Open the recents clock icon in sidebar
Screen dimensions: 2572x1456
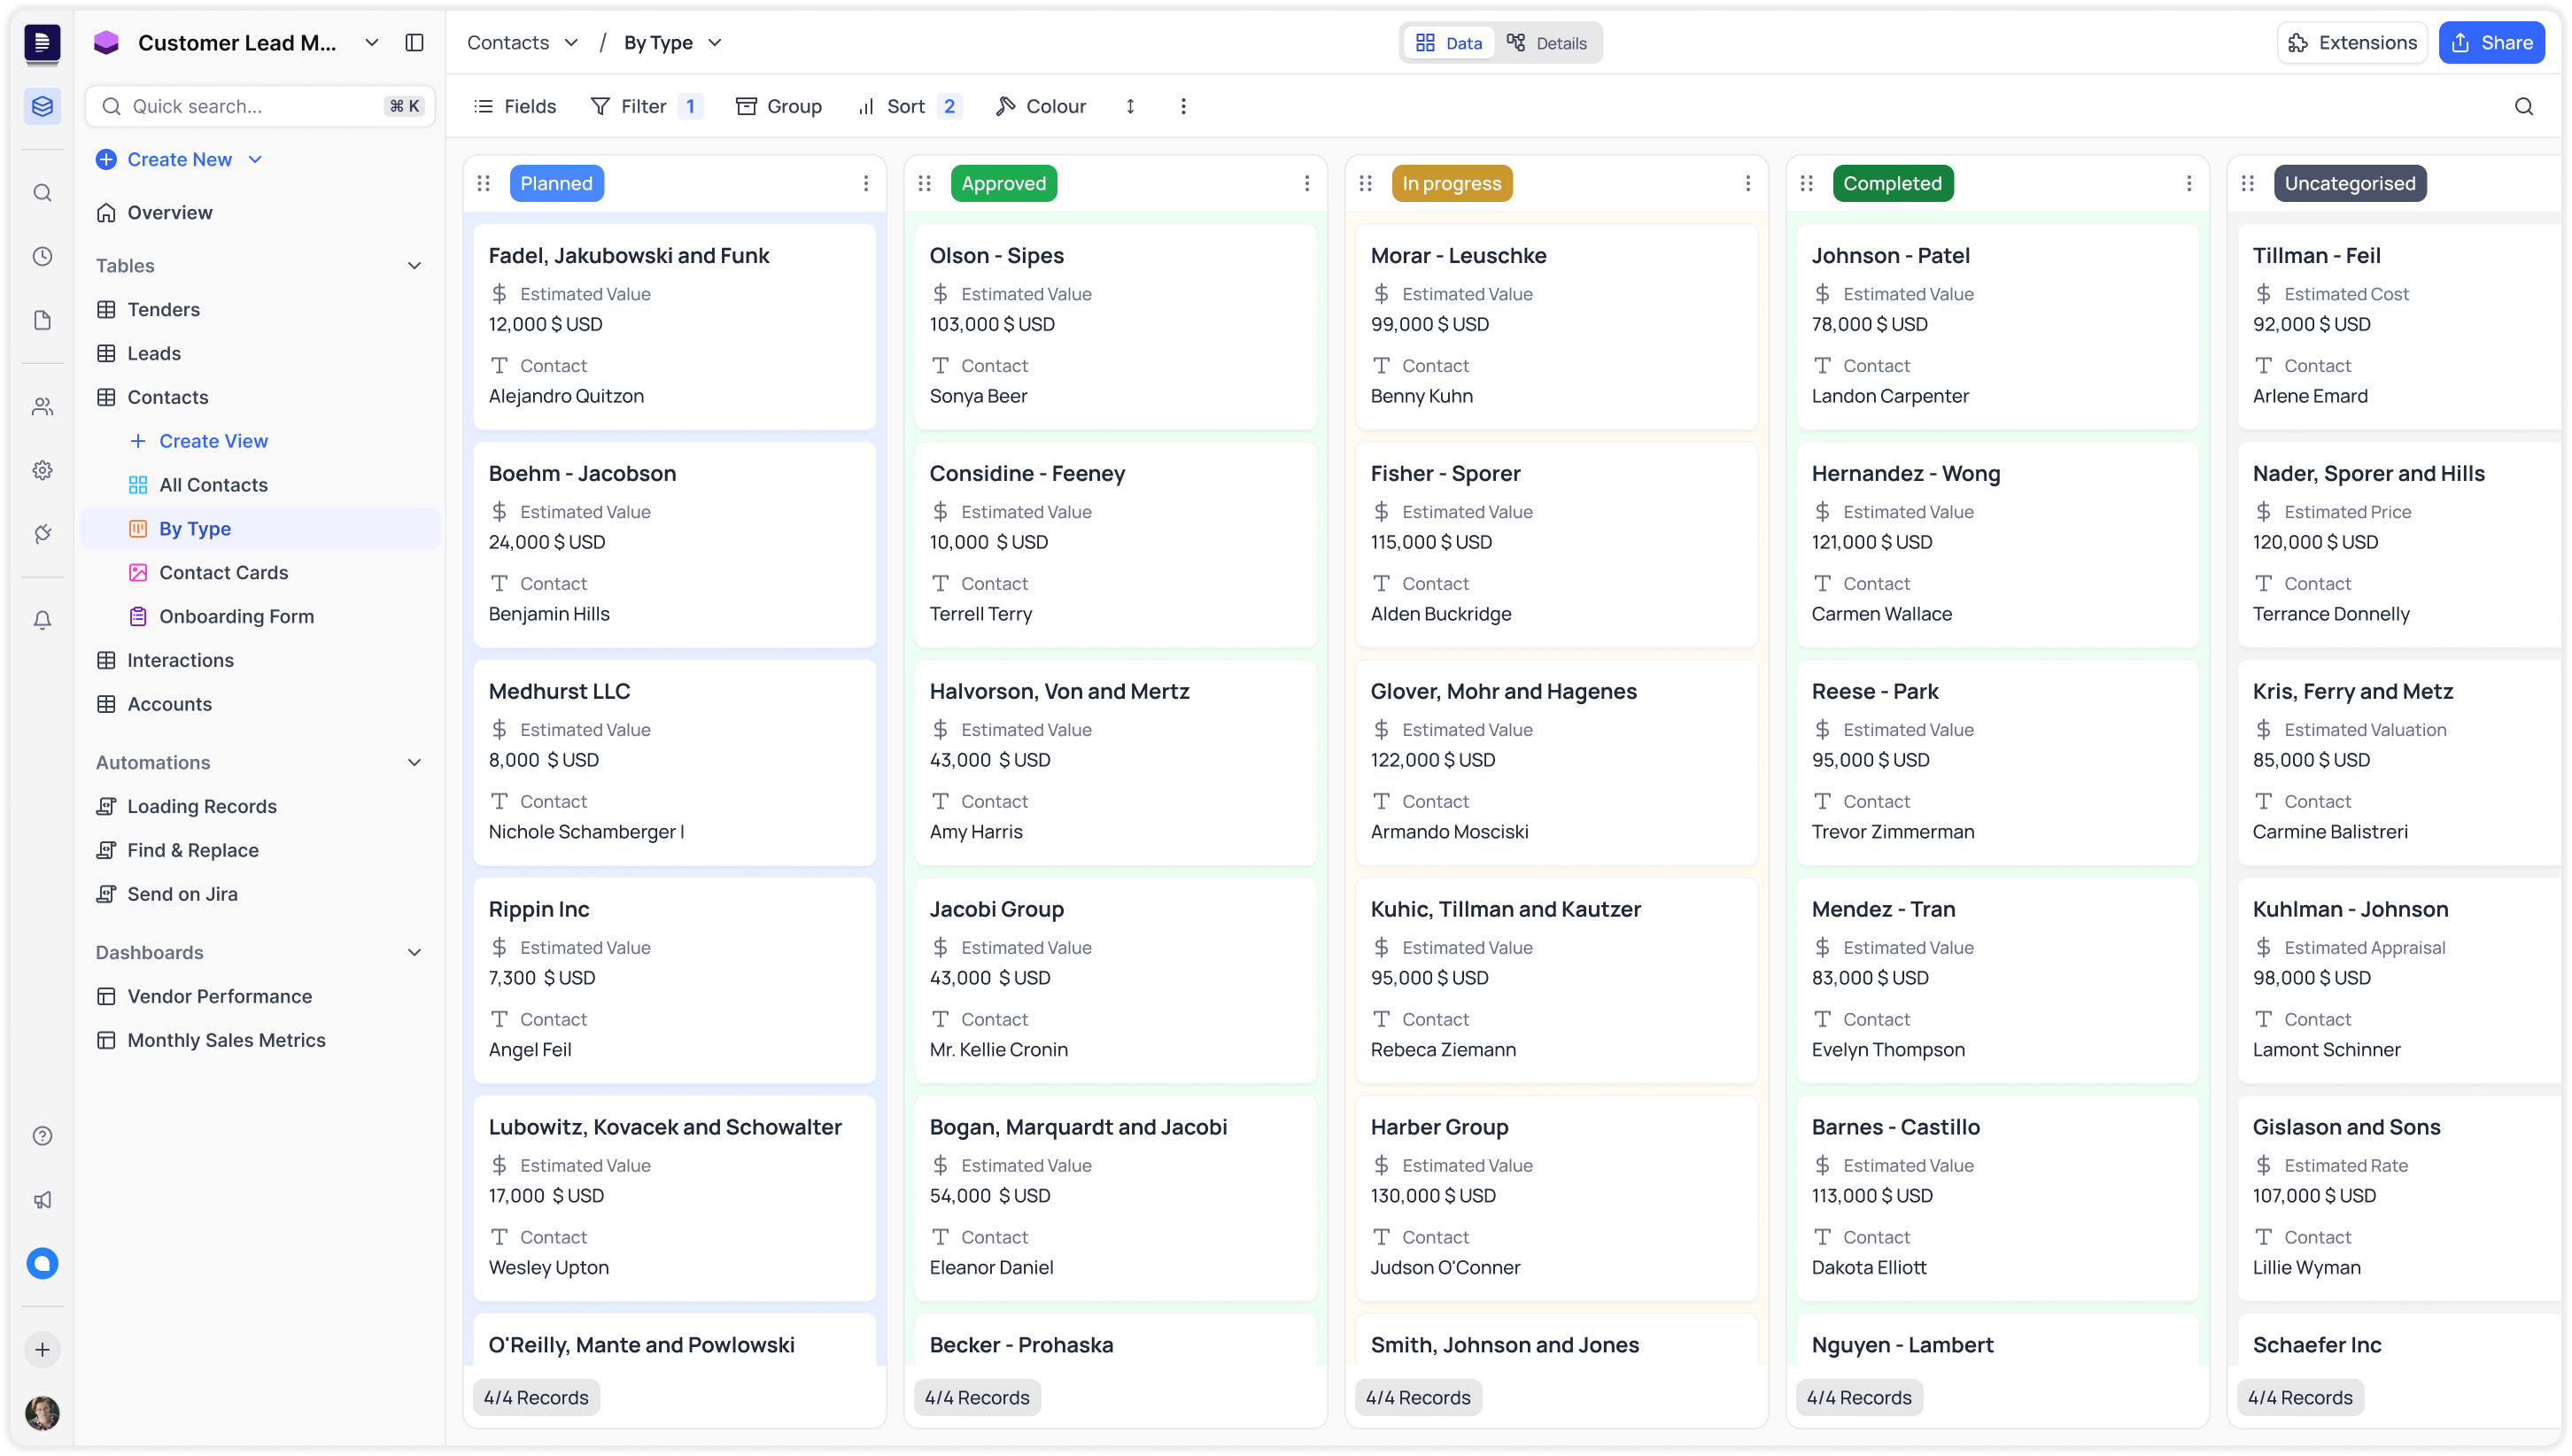(42, 256)
